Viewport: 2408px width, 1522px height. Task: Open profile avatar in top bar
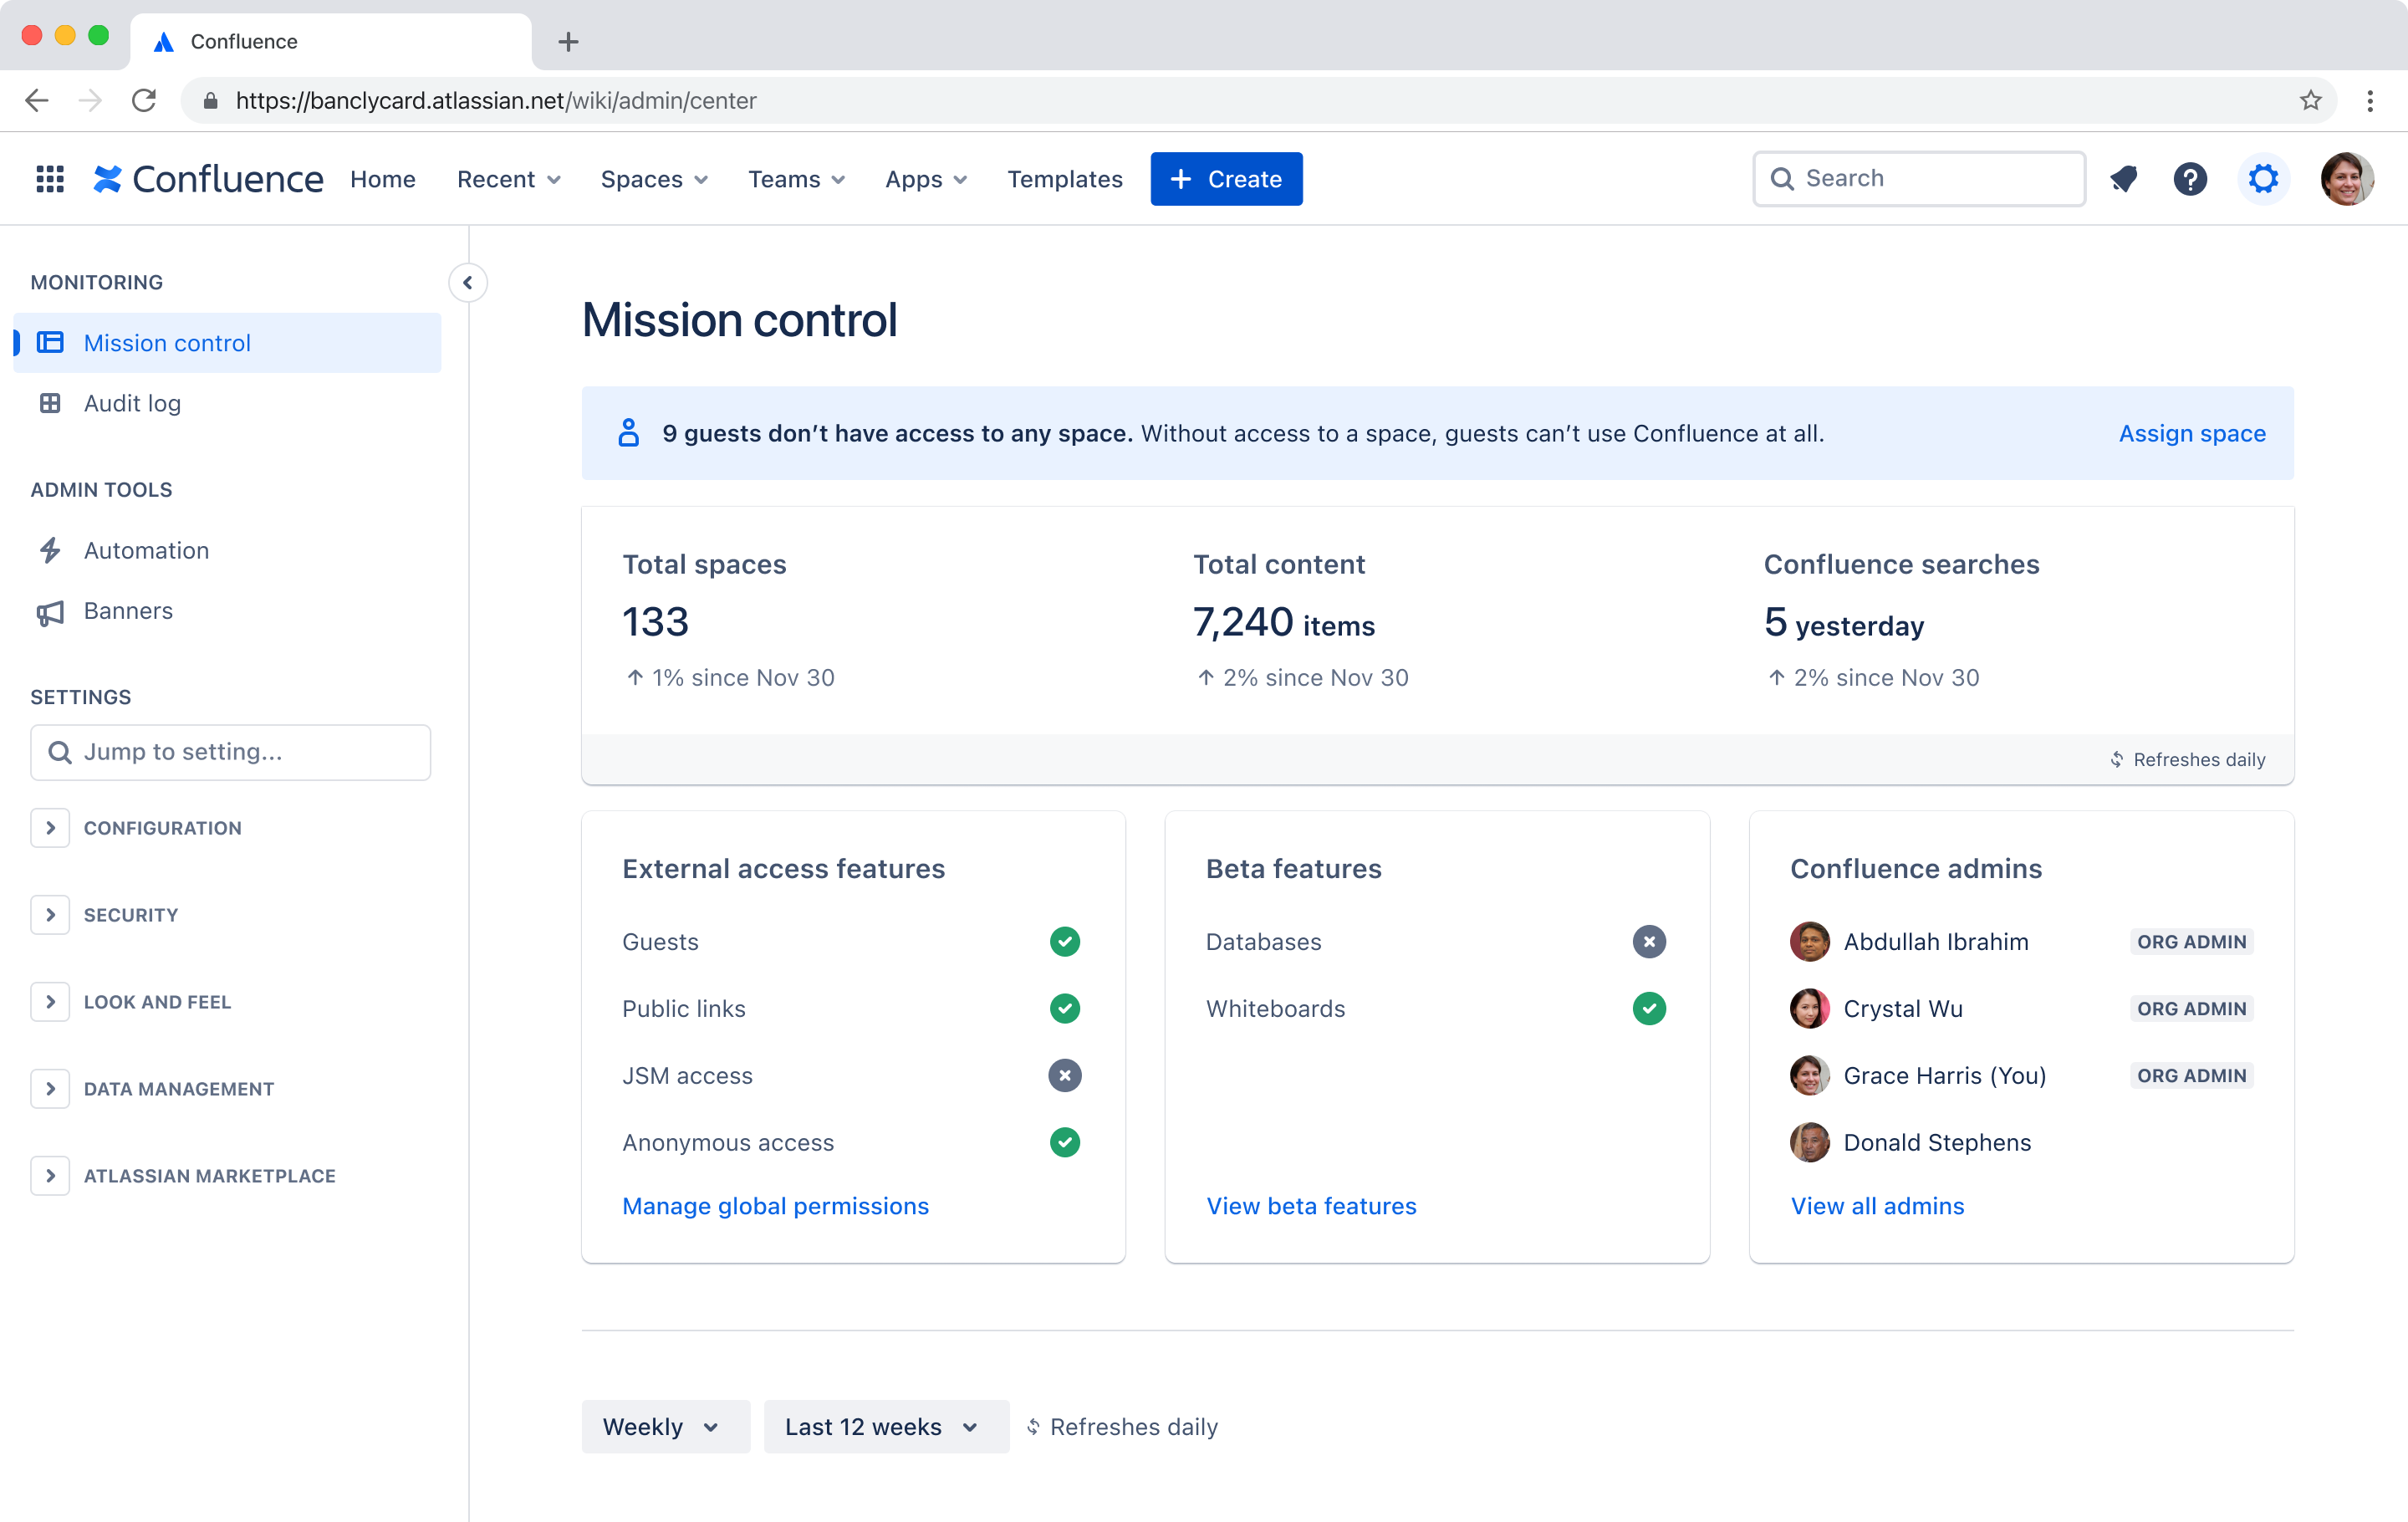(x=2346, y=179)
